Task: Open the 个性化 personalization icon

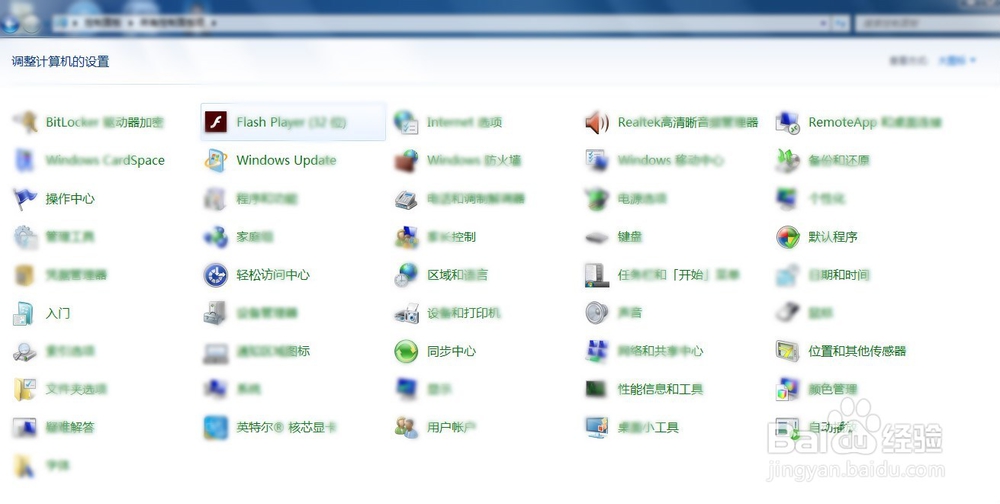Action: click(x=788, y=198)
